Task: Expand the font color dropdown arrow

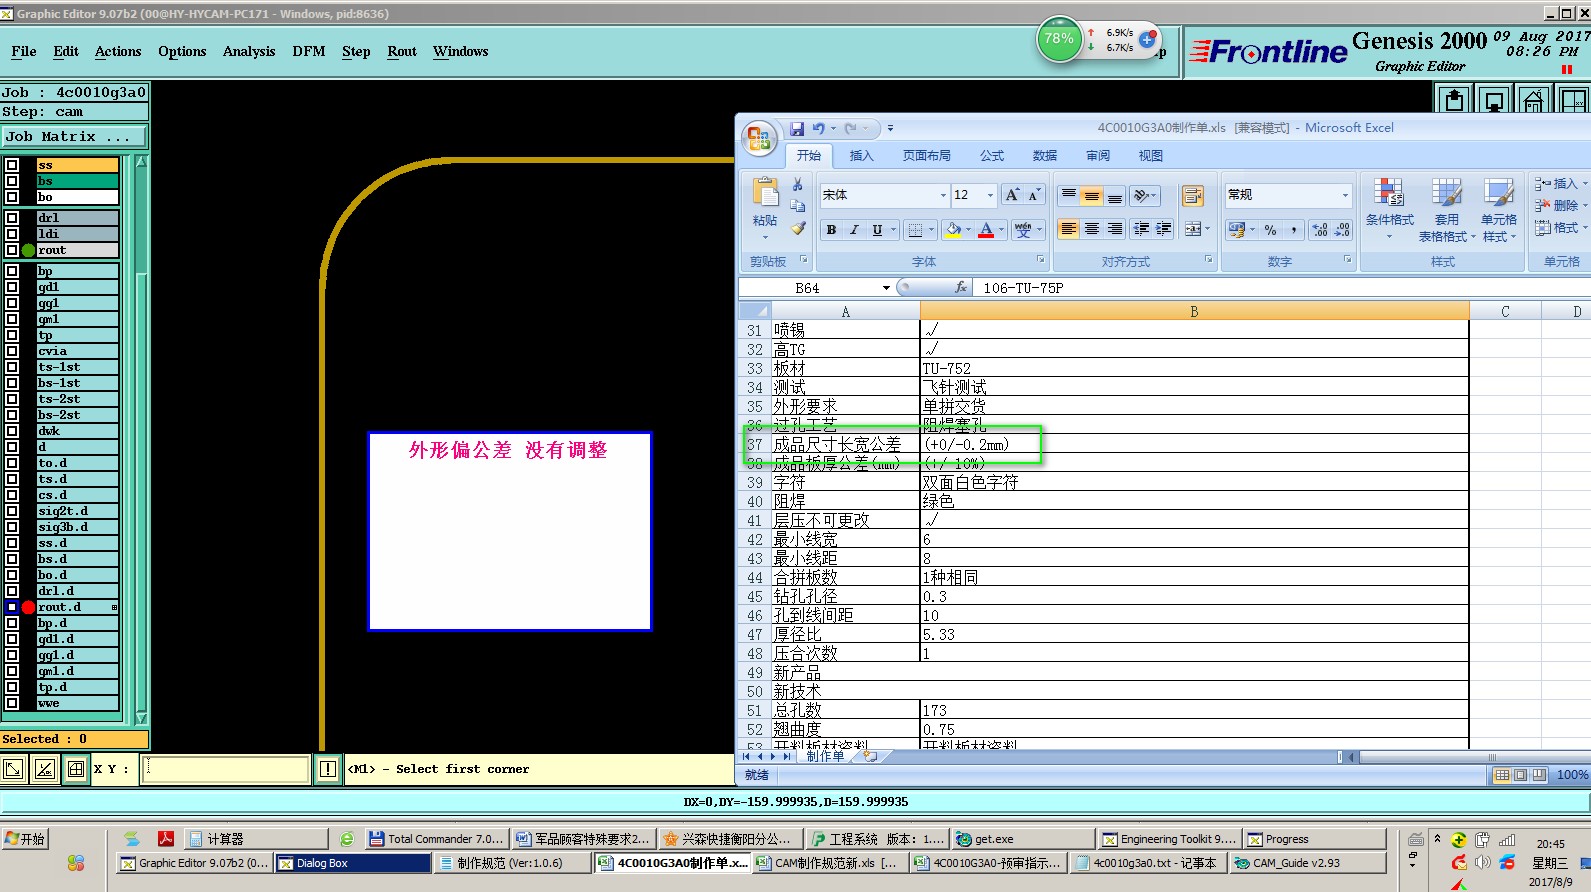Action: click(x=1001, y=230)
